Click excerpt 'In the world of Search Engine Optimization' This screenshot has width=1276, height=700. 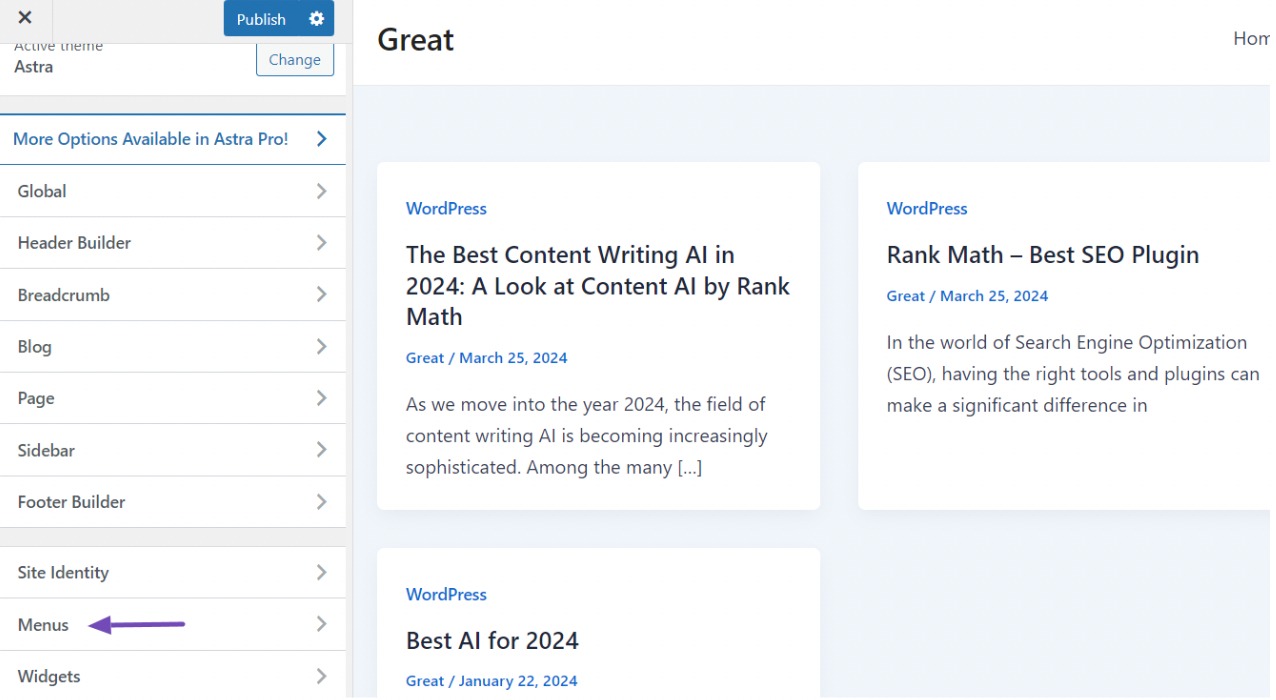click(1067, 343)
